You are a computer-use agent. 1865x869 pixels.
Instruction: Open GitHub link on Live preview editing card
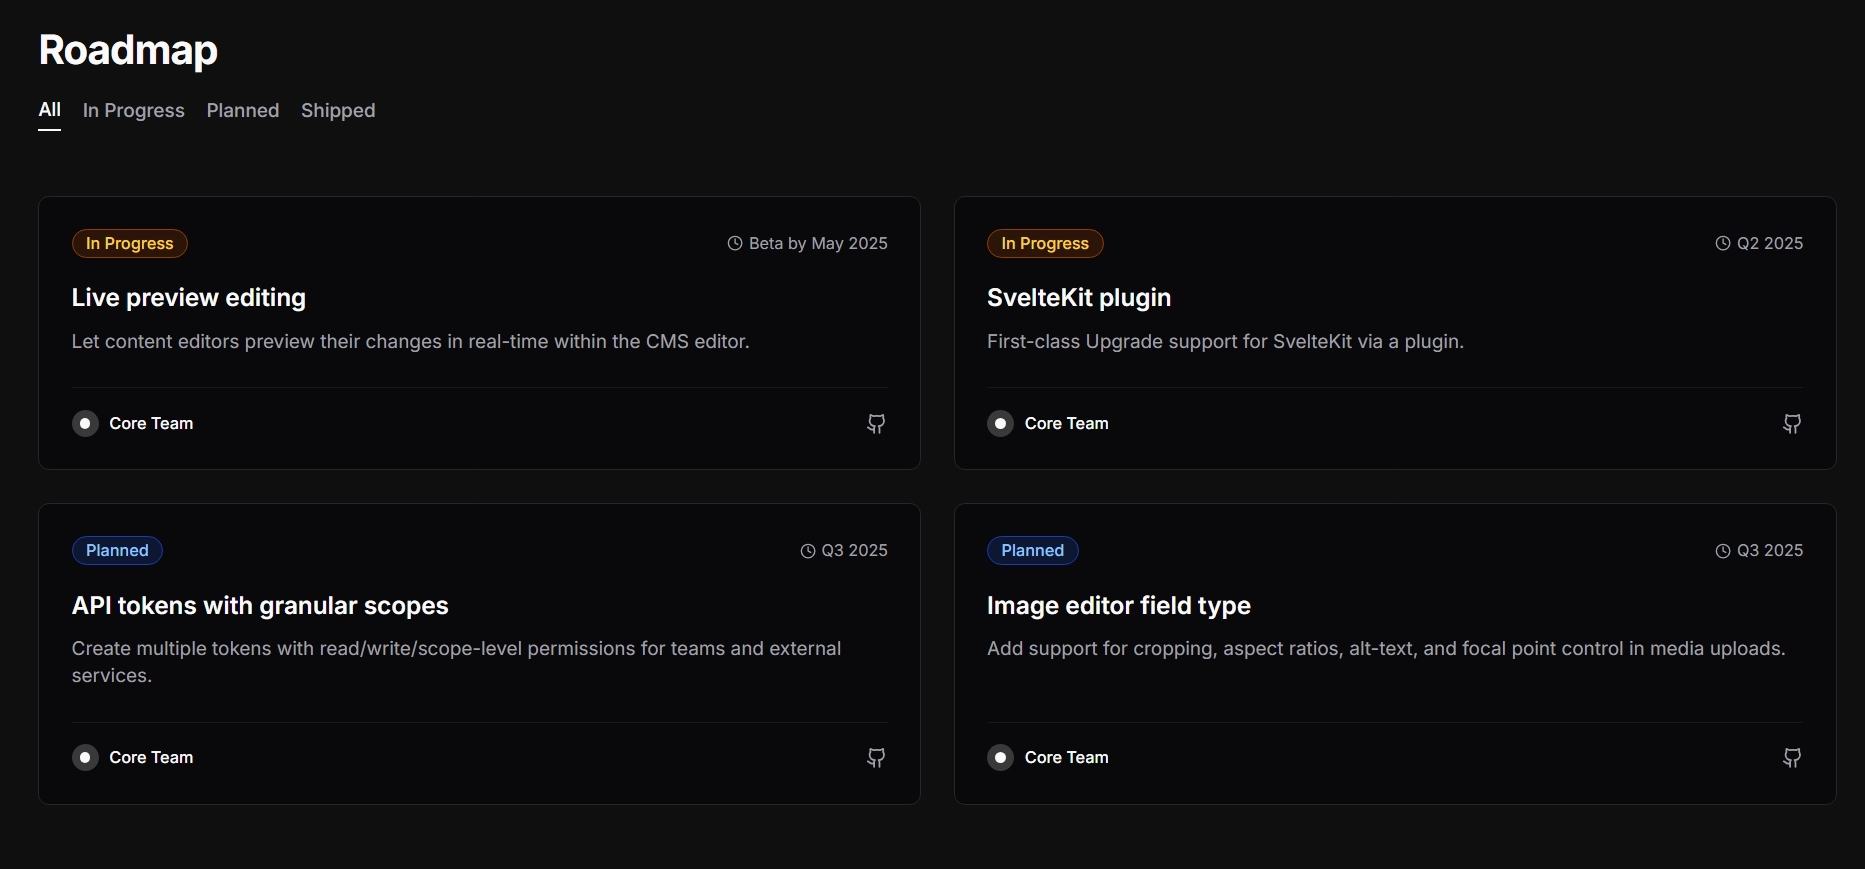click(876, 424)
